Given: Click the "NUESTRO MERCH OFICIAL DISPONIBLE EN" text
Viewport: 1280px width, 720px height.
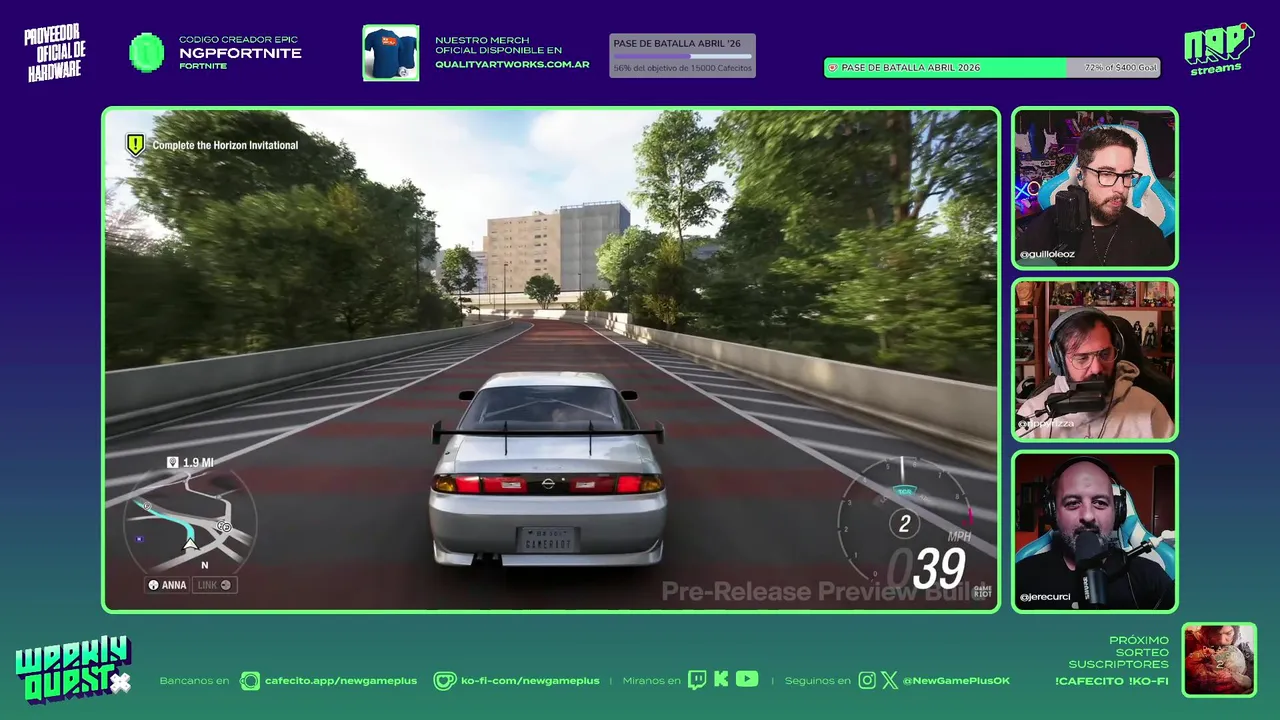Looking at the screenshot, I should point(498,45).
